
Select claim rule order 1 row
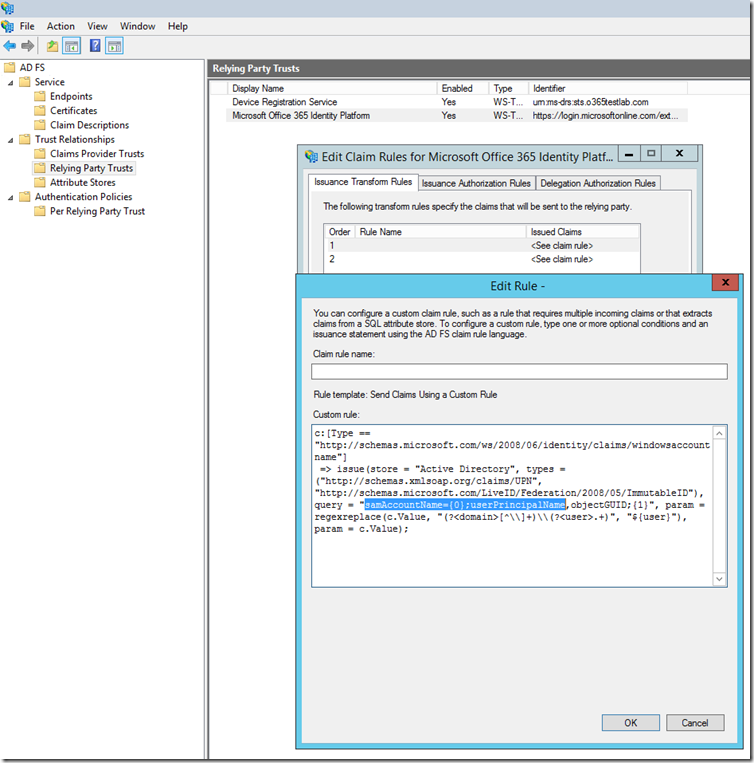tap(482, 246)
